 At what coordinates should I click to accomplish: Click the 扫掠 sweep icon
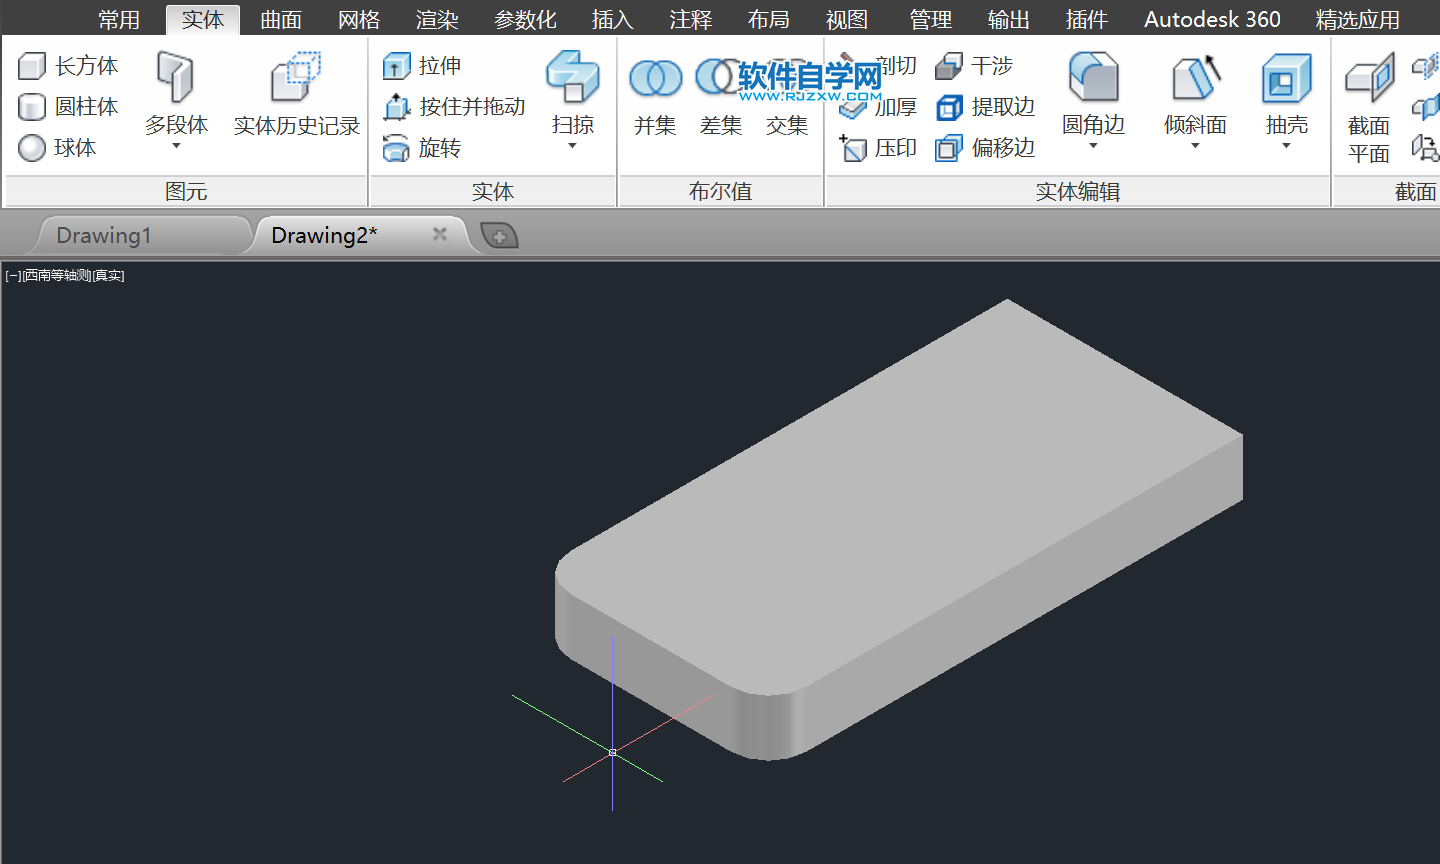click(x=572, y=77)
